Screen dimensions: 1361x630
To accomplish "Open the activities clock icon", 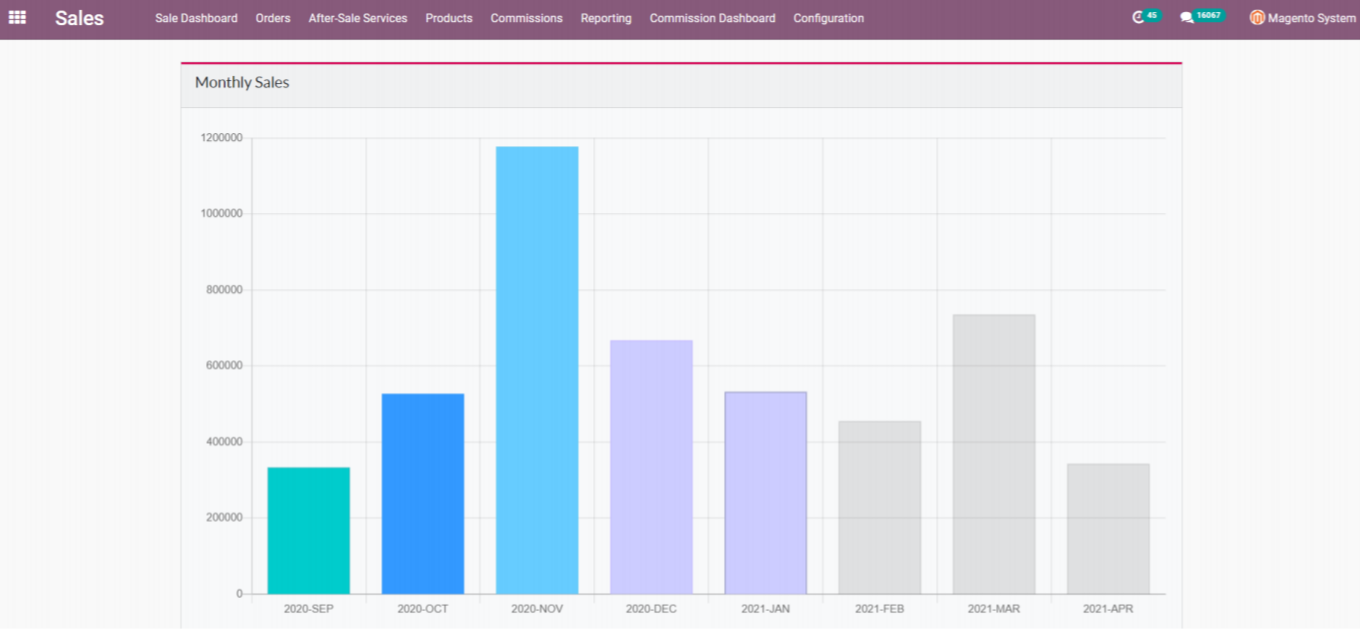I will tap(1138, 18).
